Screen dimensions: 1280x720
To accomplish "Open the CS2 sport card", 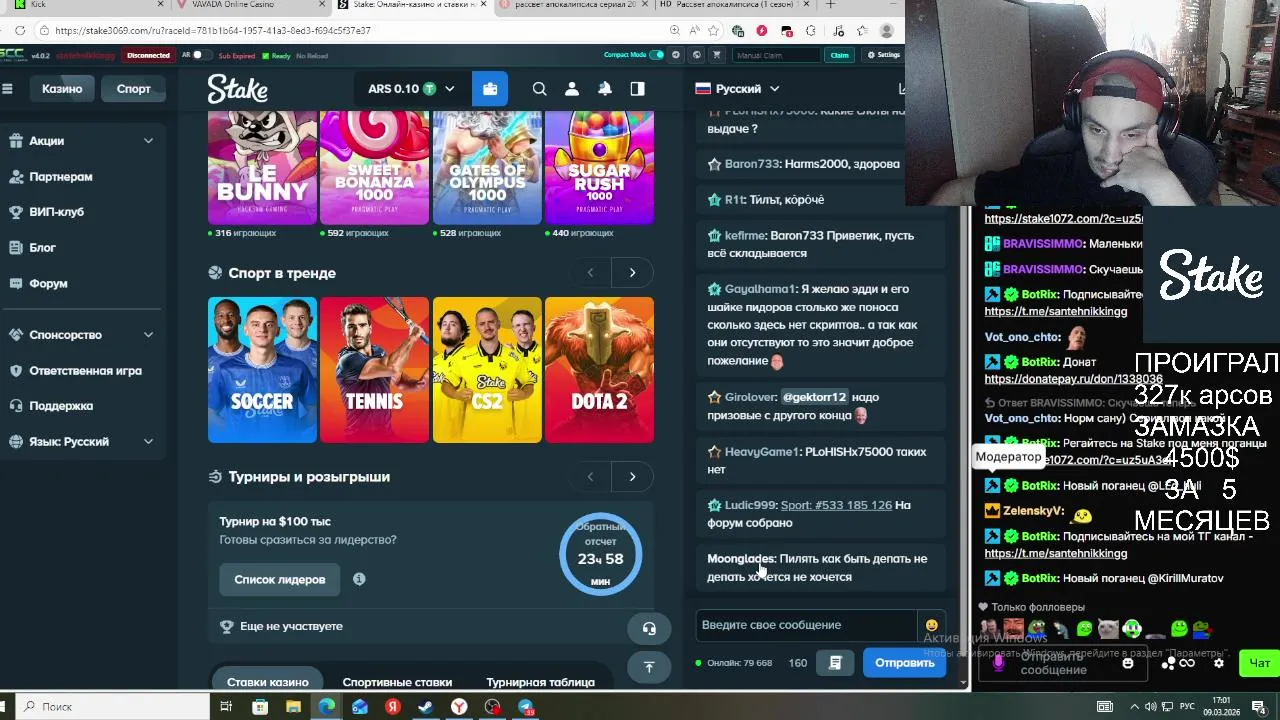I will 487,370.
